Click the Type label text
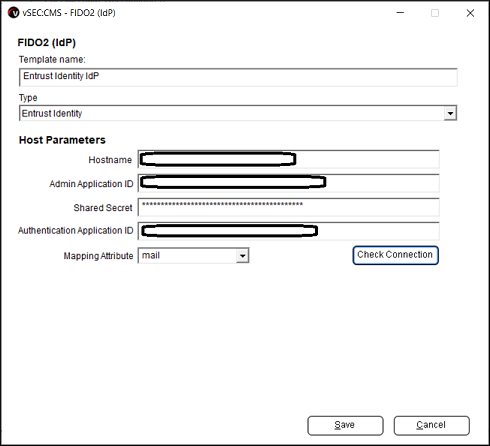The width and height of the screenshot is (490, 446). 28,98
